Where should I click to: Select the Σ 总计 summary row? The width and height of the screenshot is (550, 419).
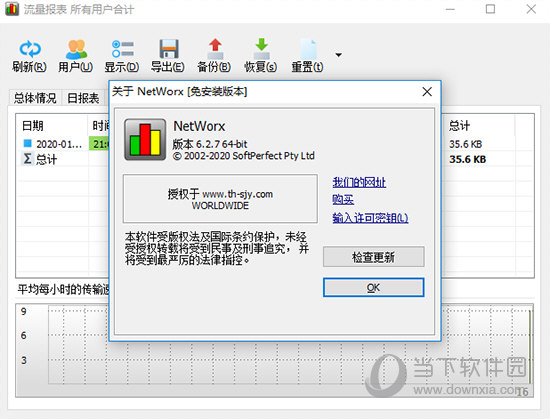click(39, 159)
